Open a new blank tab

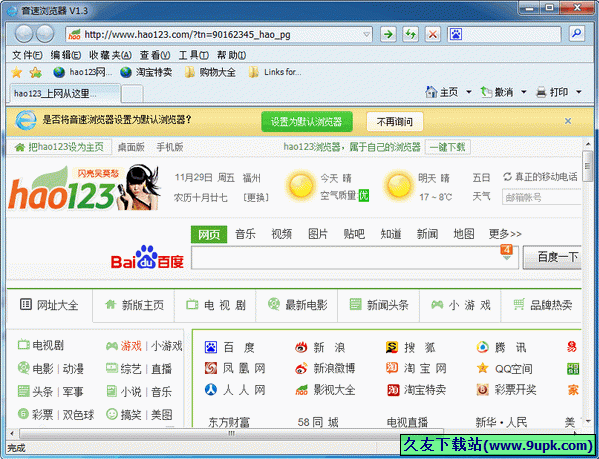(132, 94)
